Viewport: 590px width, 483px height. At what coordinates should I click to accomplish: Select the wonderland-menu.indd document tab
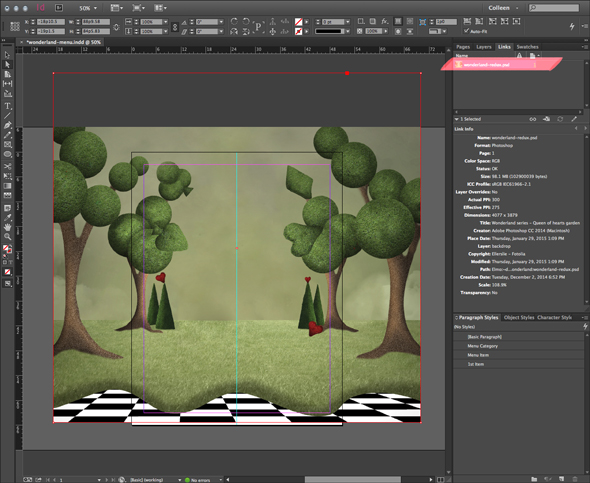tap(63, 42)
